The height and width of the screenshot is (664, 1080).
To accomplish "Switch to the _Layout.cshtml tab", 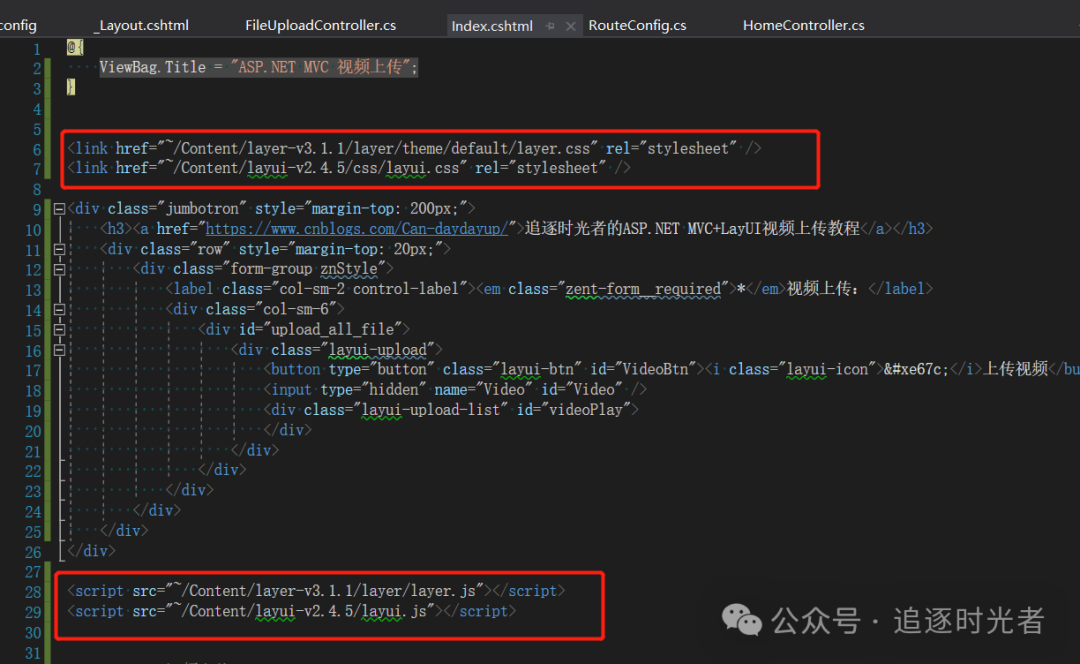I will point(141,25).
